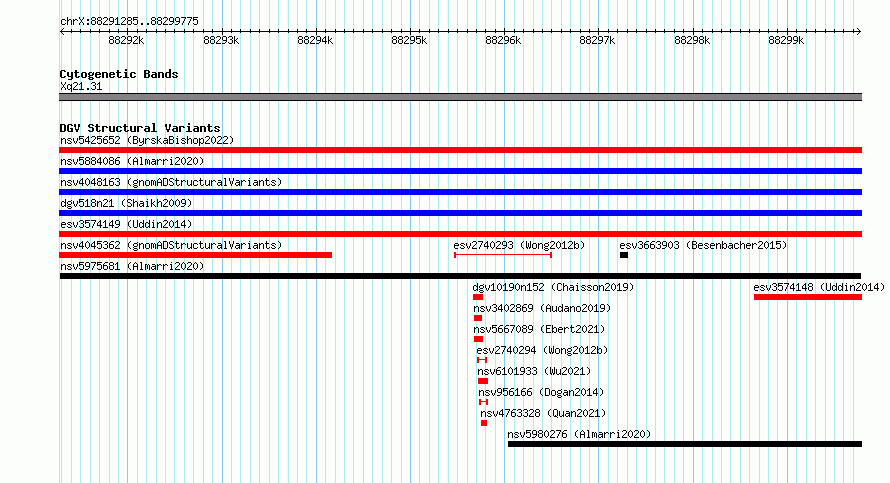Click the ruler's right arrowhead
Image resolution: width=890 pixels, height=483 pixels.
[859, 31]
